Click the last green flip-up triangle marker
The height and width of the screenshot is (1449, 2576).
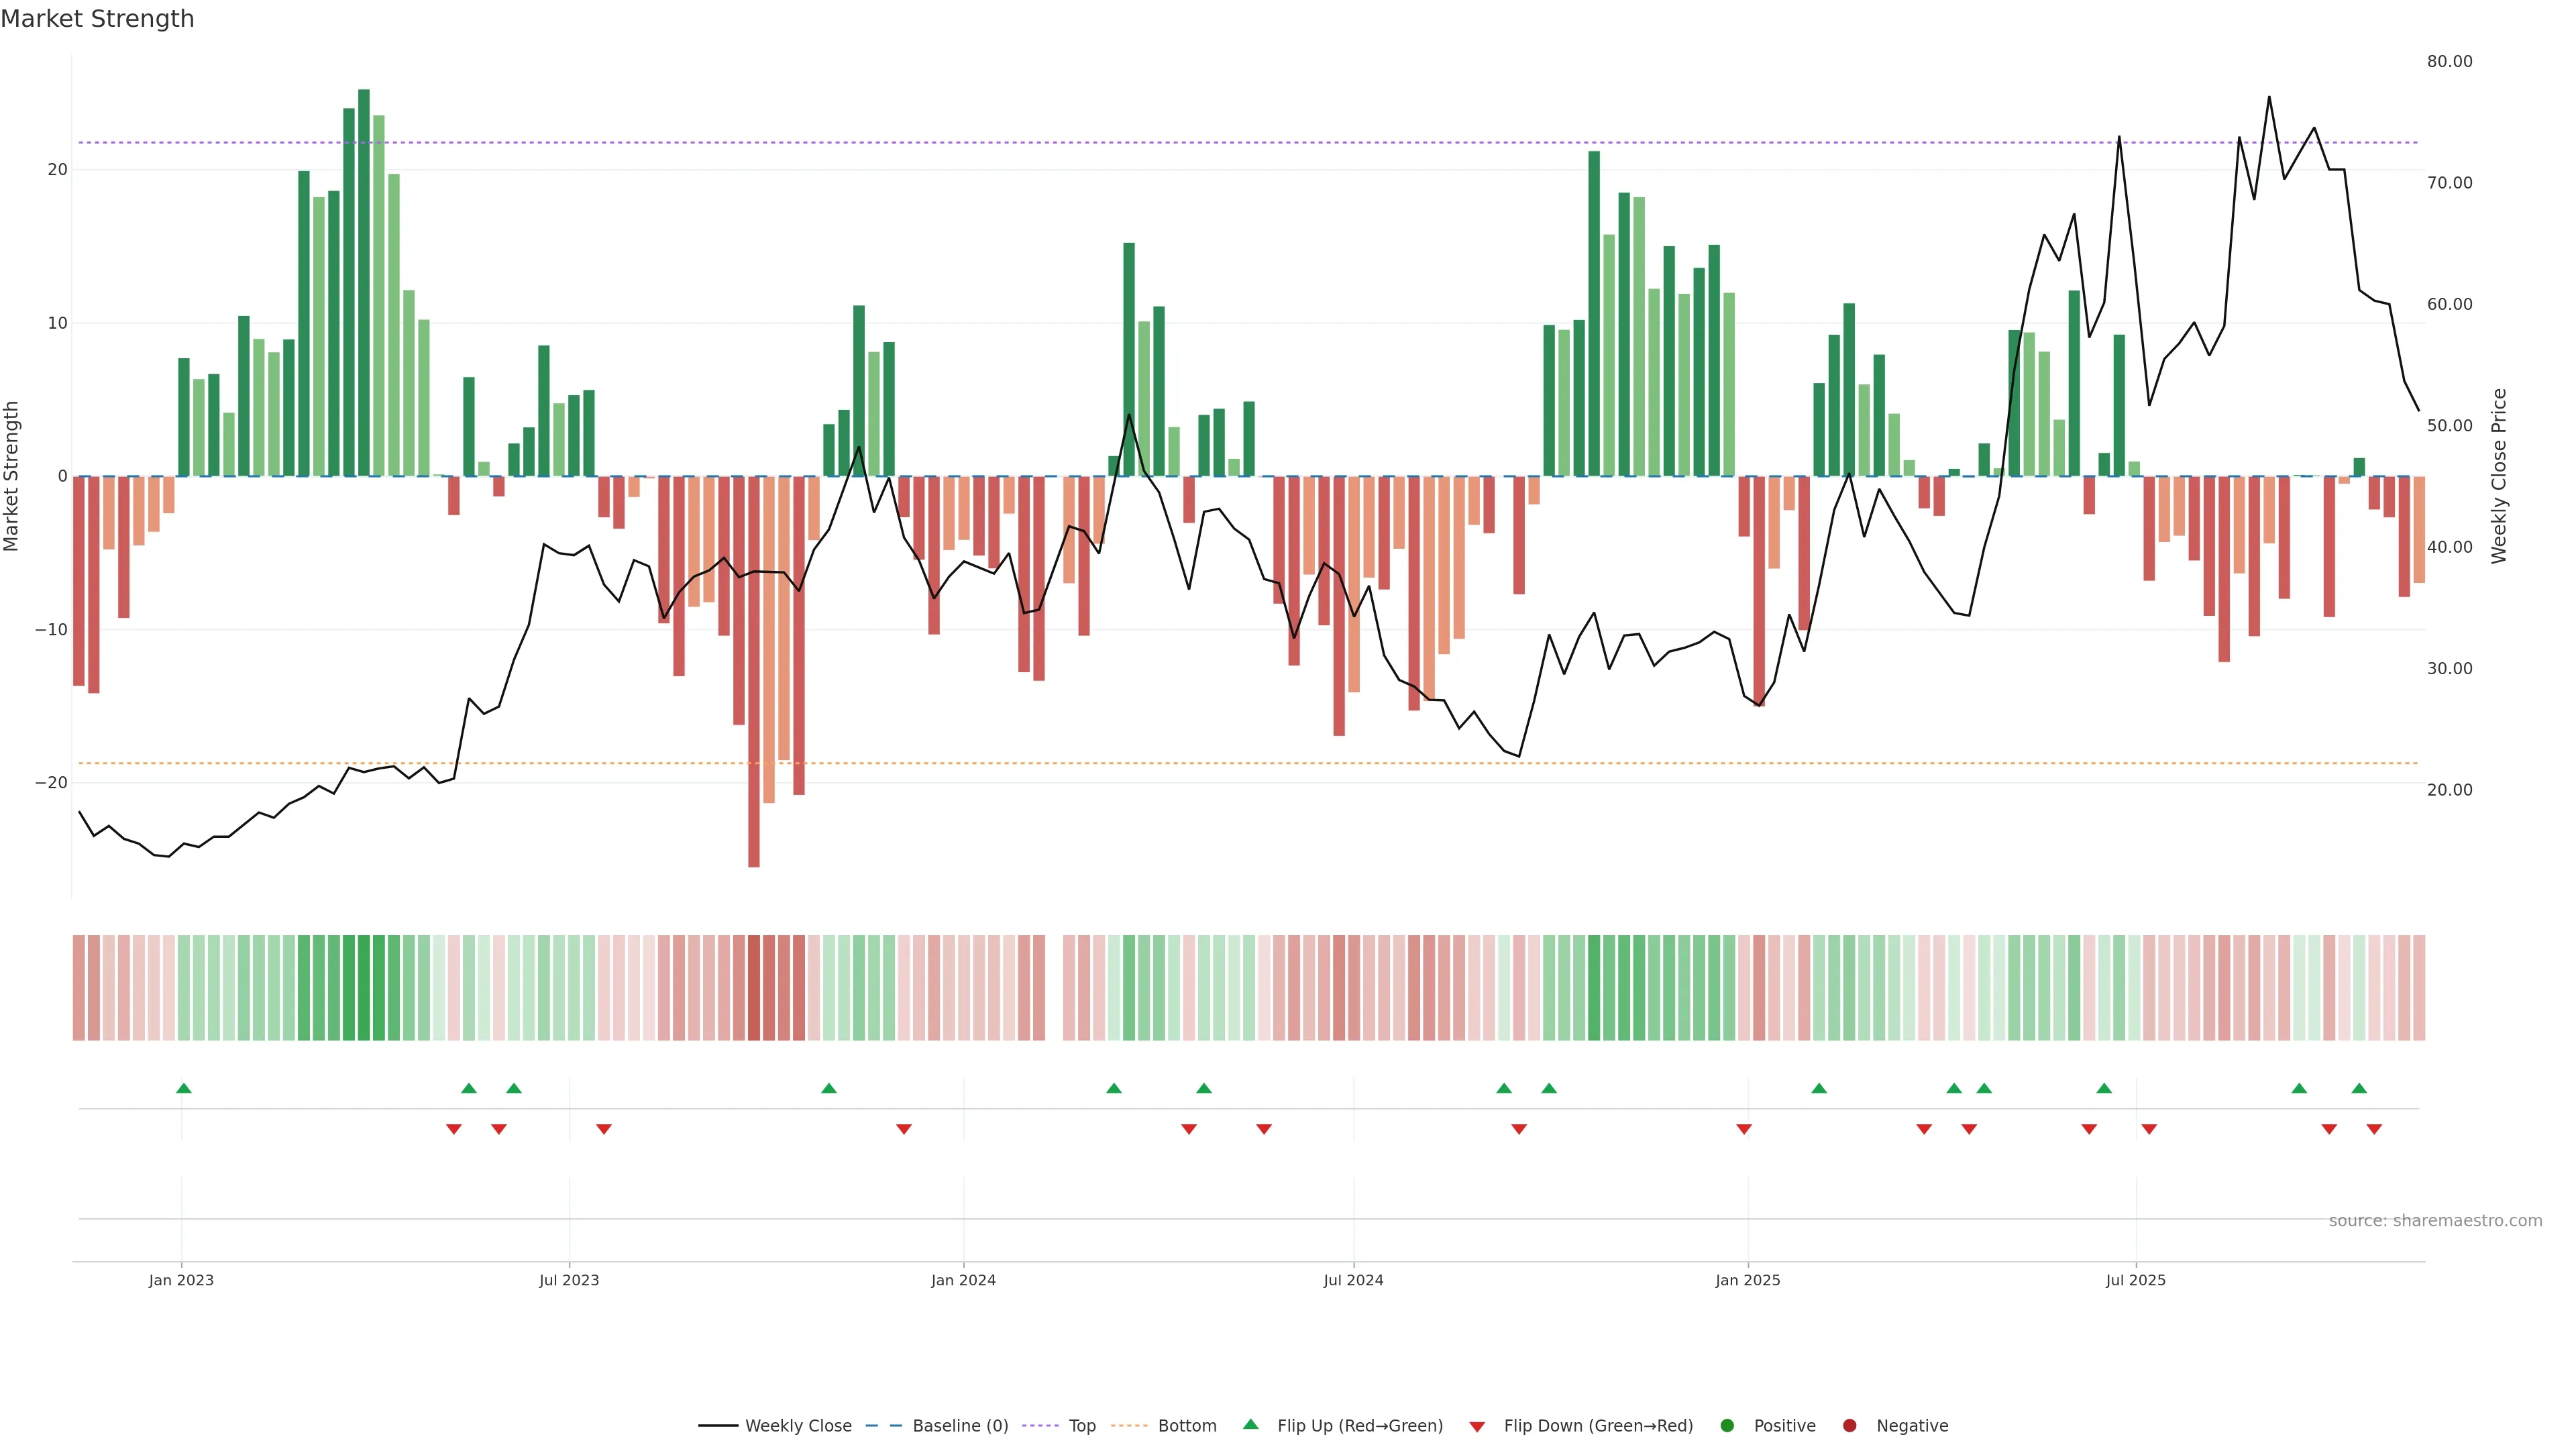[2359, 1088]
